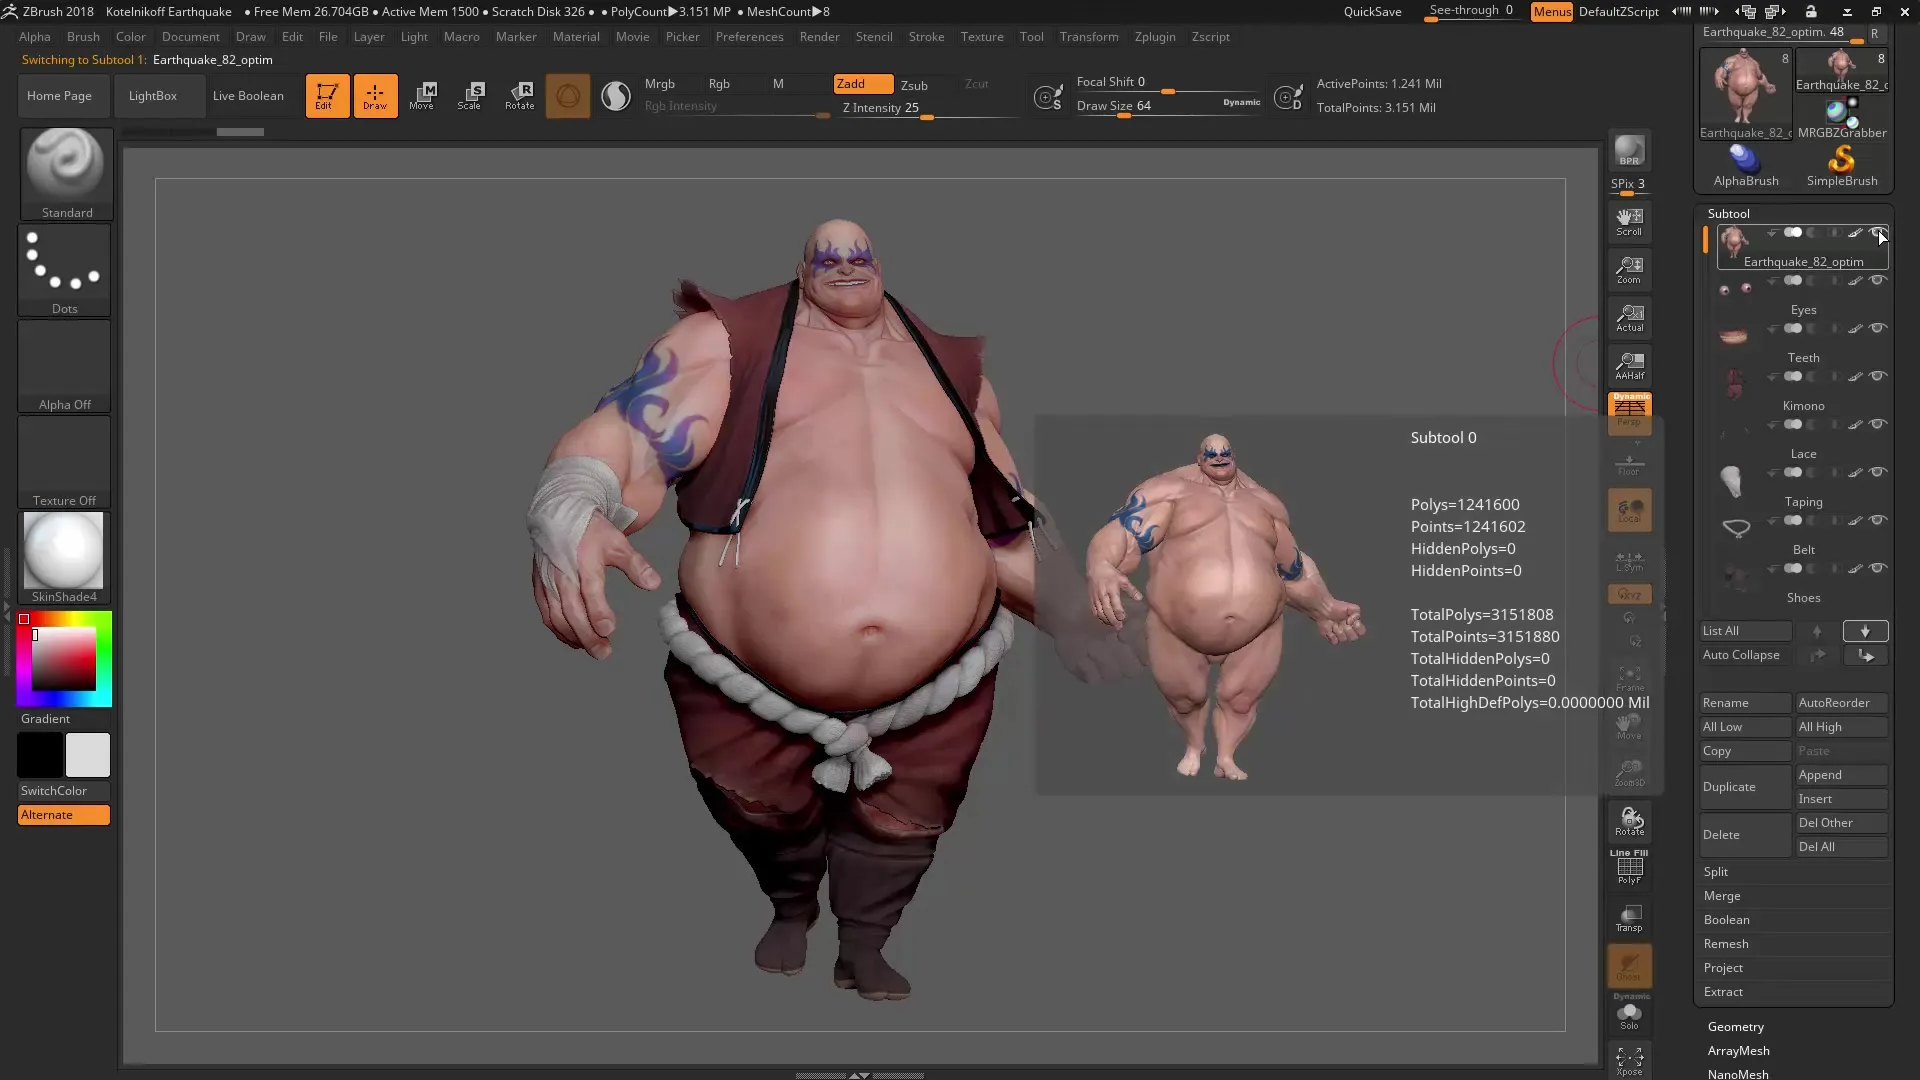Toggle visibility eye of Kimono subtool

[x=1878, y=376]
